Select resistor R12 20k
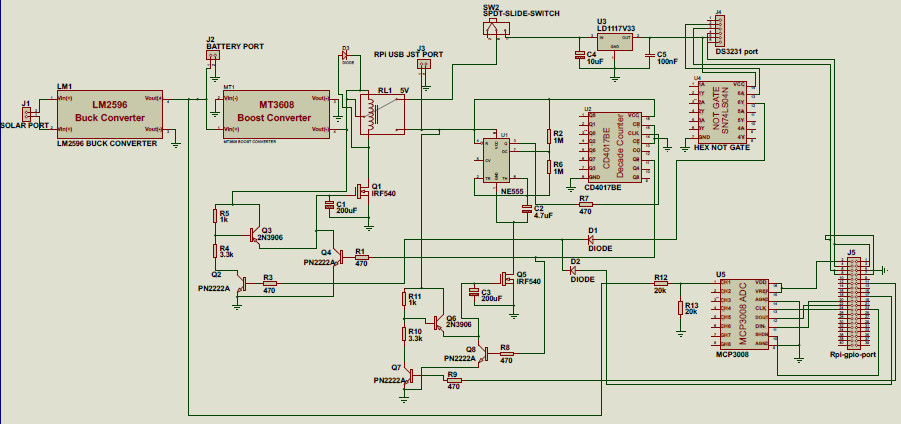The width and height of the screenshot is (901, 424). (661, 283)
